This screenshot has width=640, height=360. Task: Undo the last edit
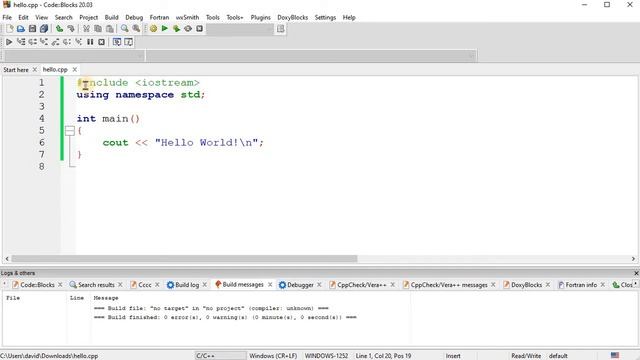[x=60, y=29]
